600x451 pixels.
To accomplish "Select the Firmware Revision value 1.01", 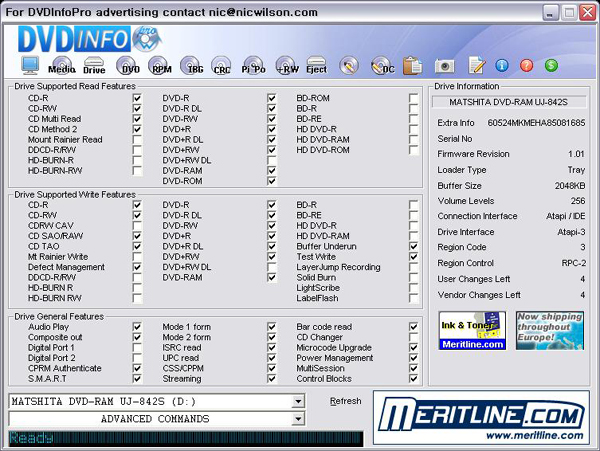I will tap(576, 154).
